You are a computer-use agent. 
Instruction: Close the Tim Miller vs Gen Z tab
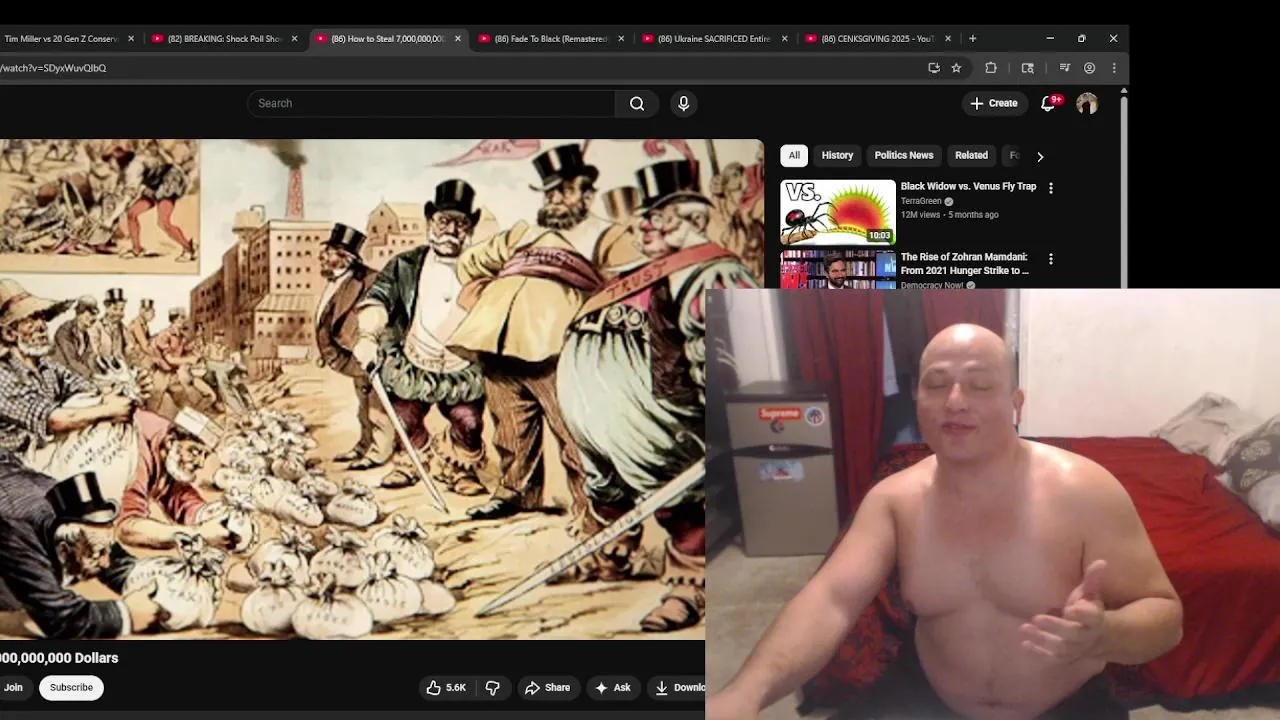point(131,39)
